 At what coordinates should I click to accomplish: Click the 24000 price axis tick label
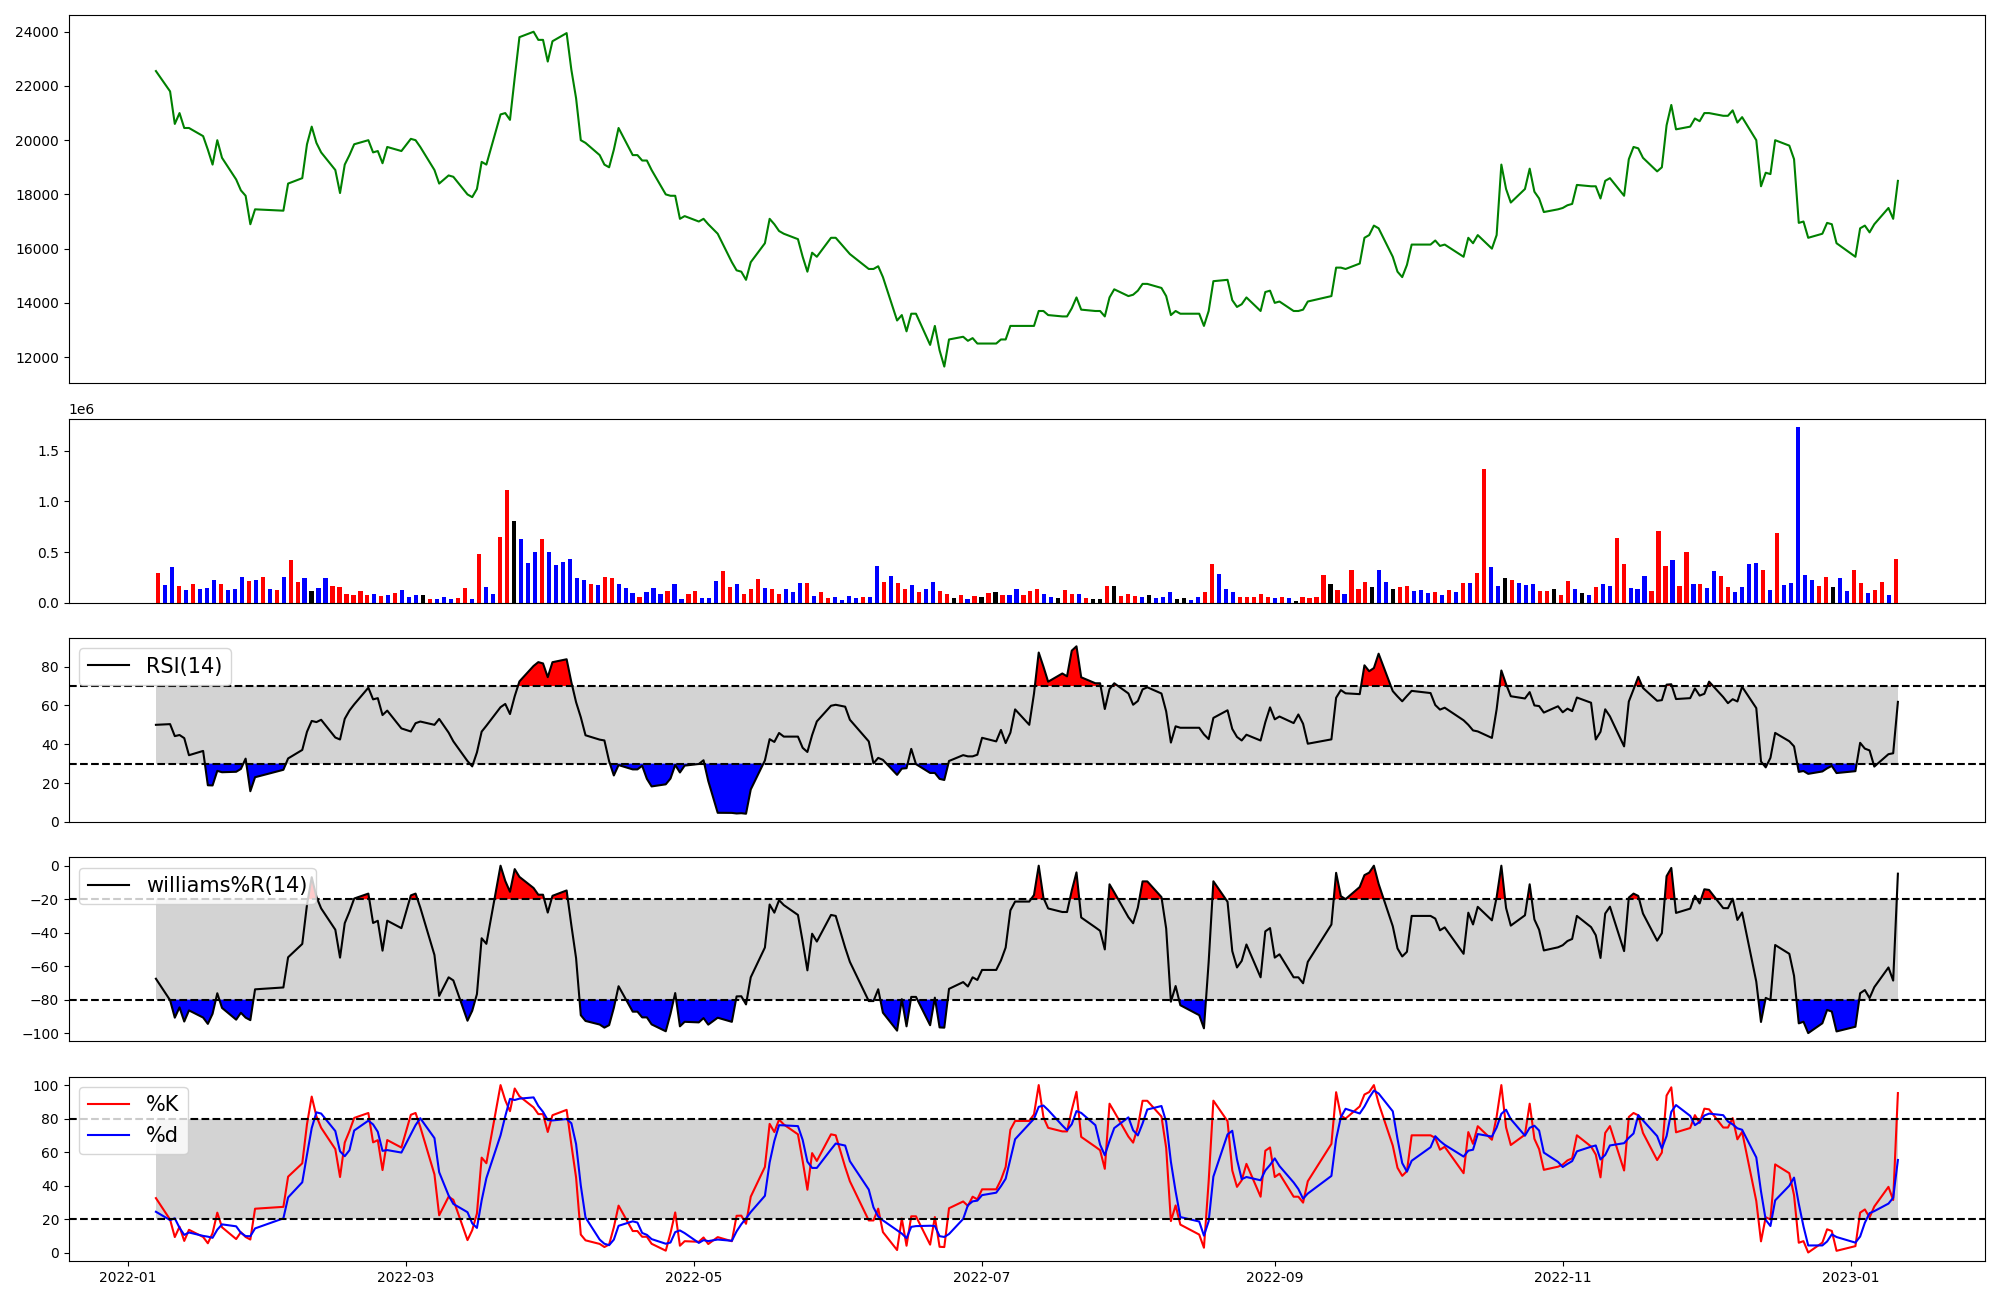pyautogui.click(x=37, y=32)
